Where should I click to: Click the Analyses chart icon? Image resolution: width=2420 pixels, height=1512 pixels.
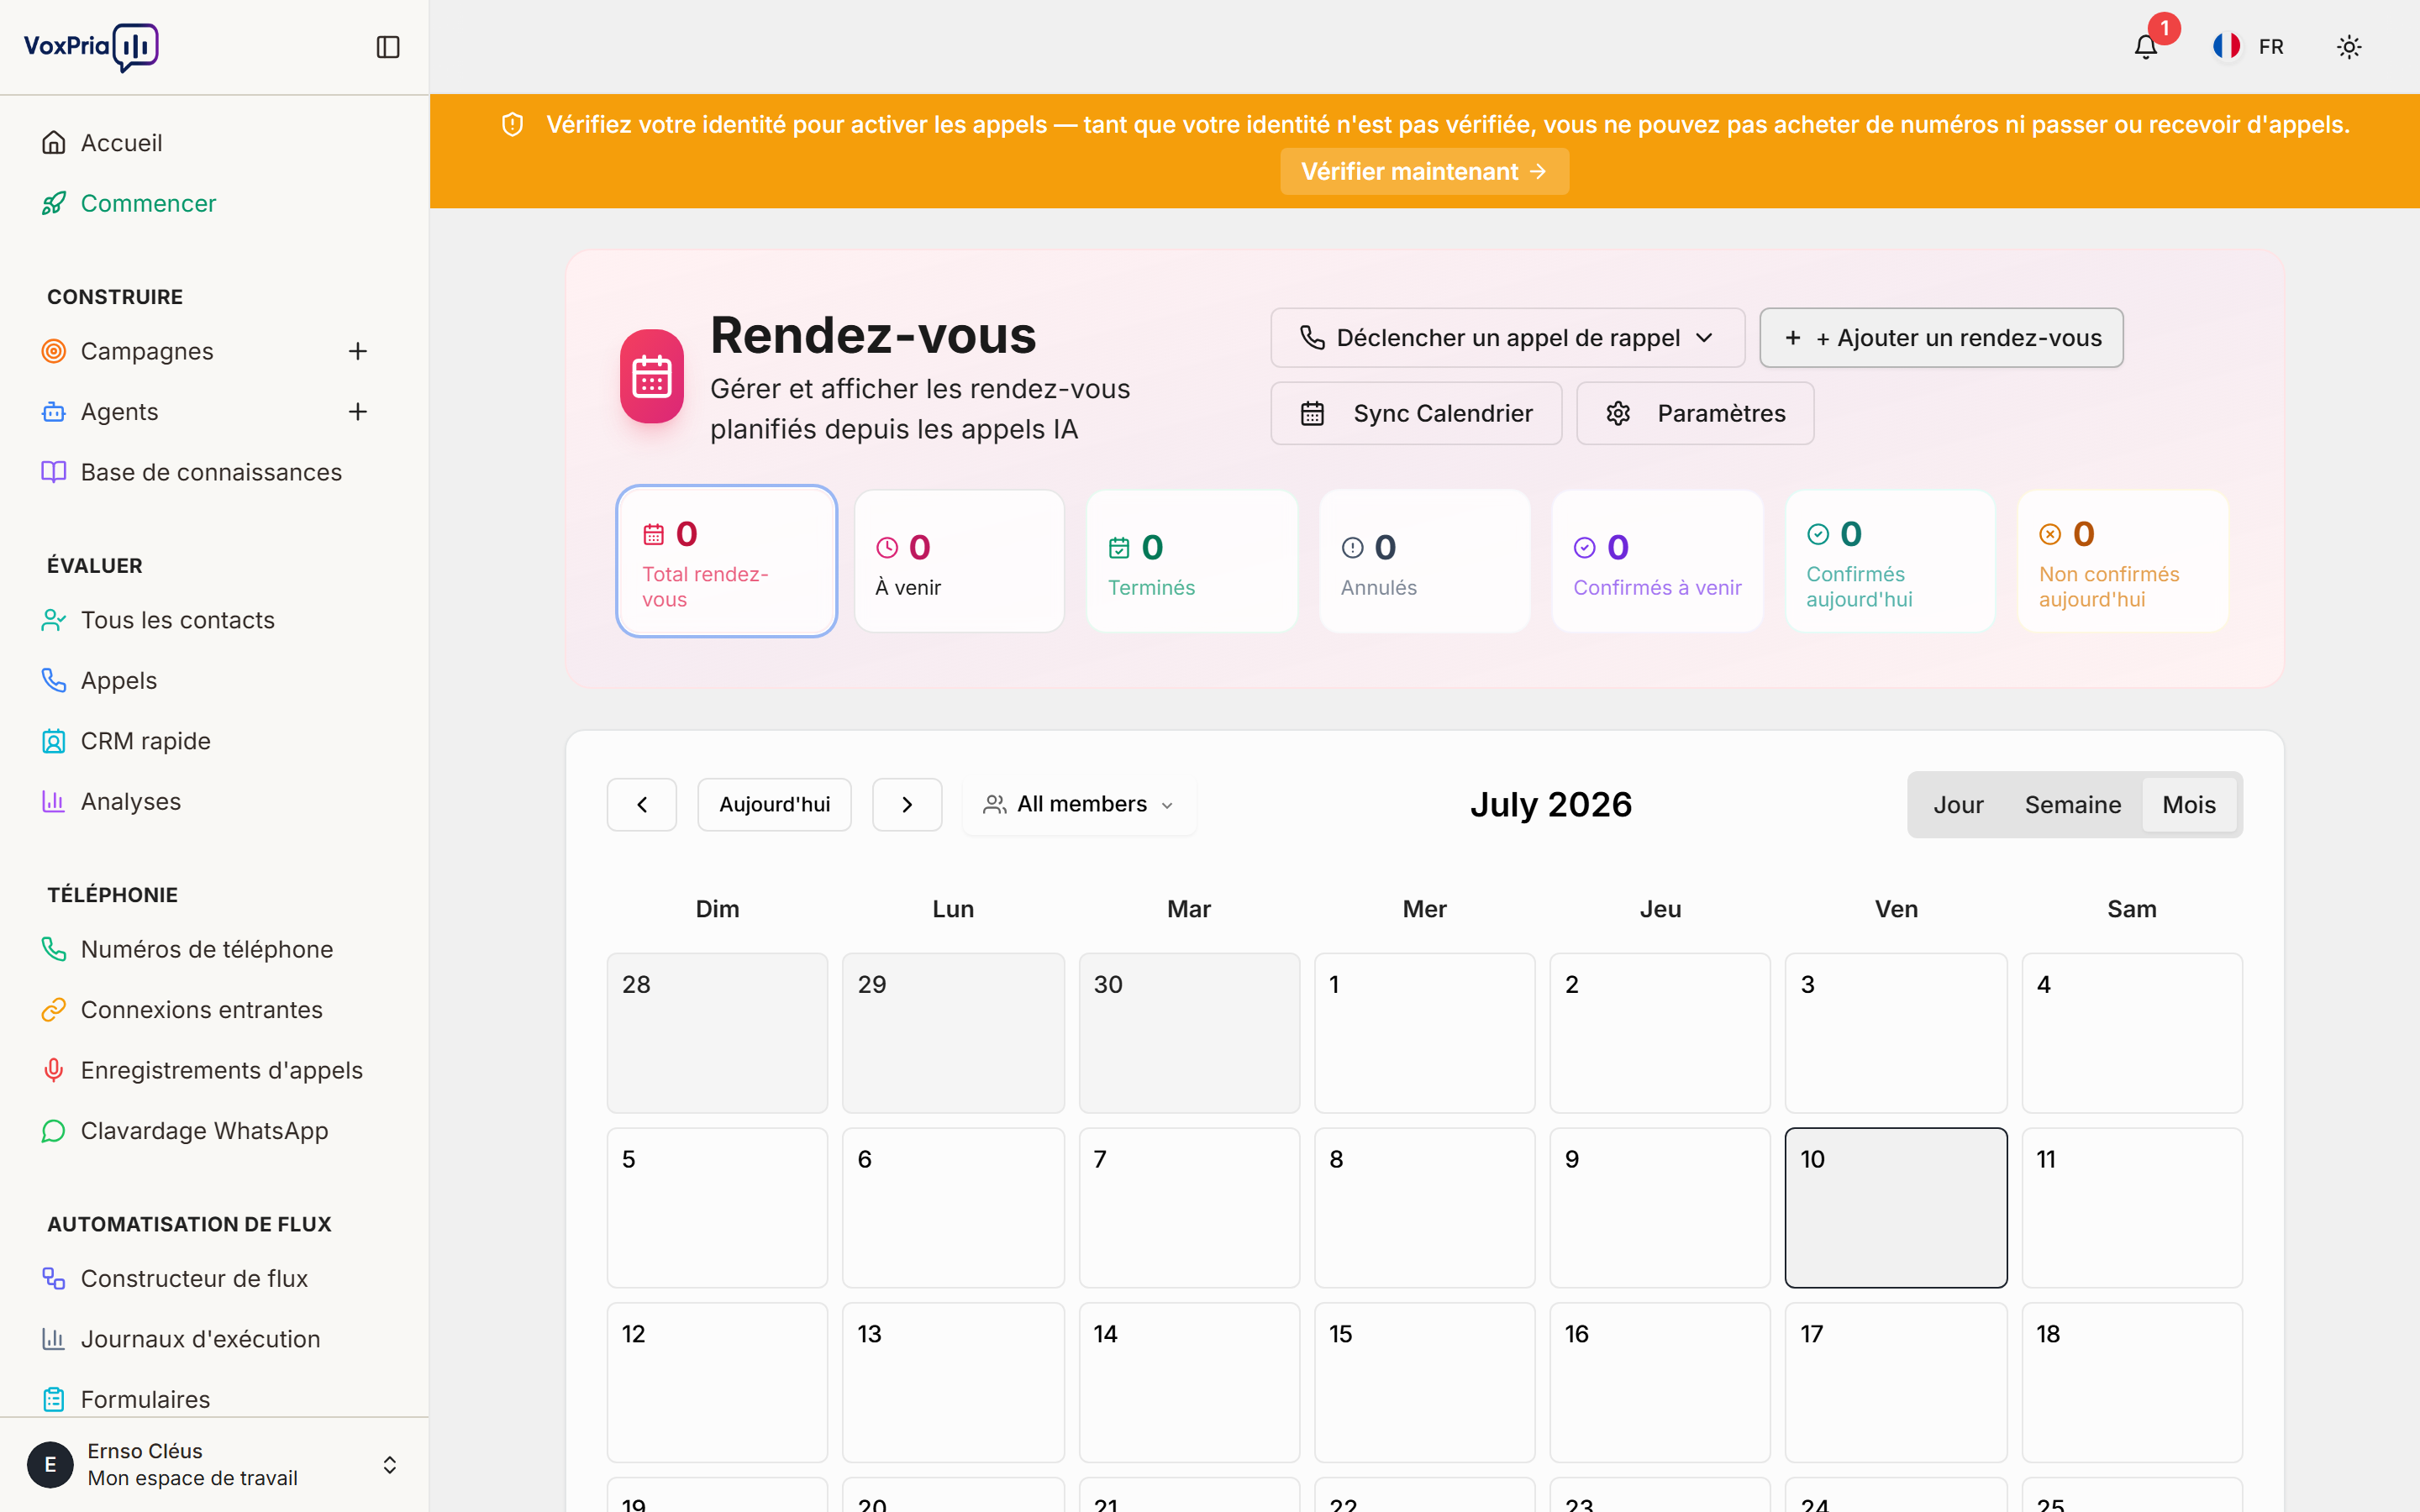tap(54, 801)
